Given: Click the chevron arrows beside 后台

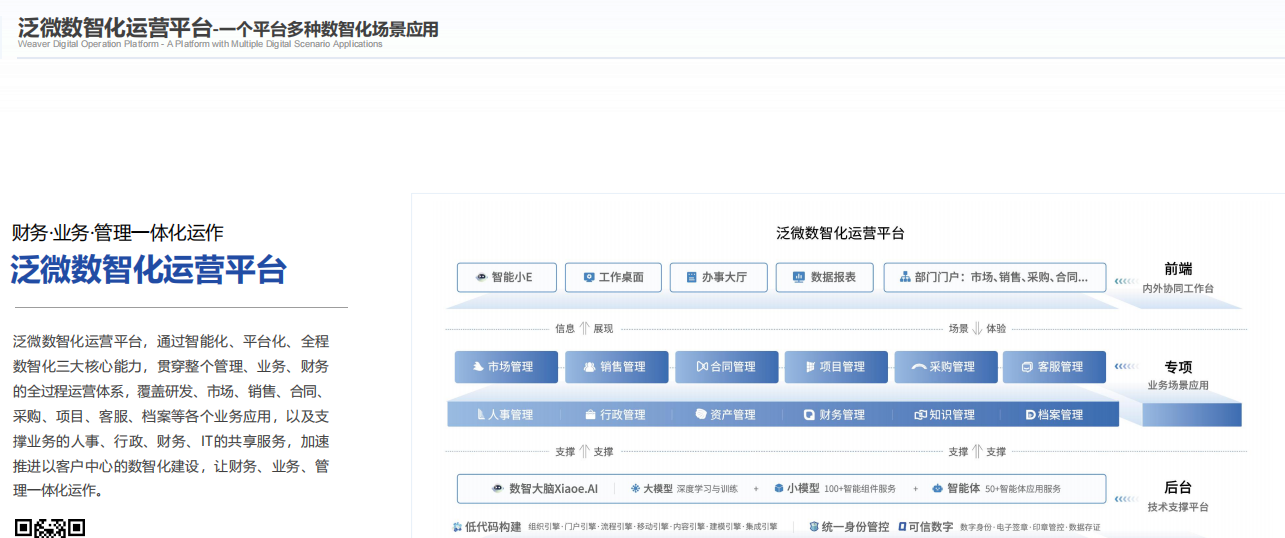Looking at the screenshot, I should click(1126, 497).
